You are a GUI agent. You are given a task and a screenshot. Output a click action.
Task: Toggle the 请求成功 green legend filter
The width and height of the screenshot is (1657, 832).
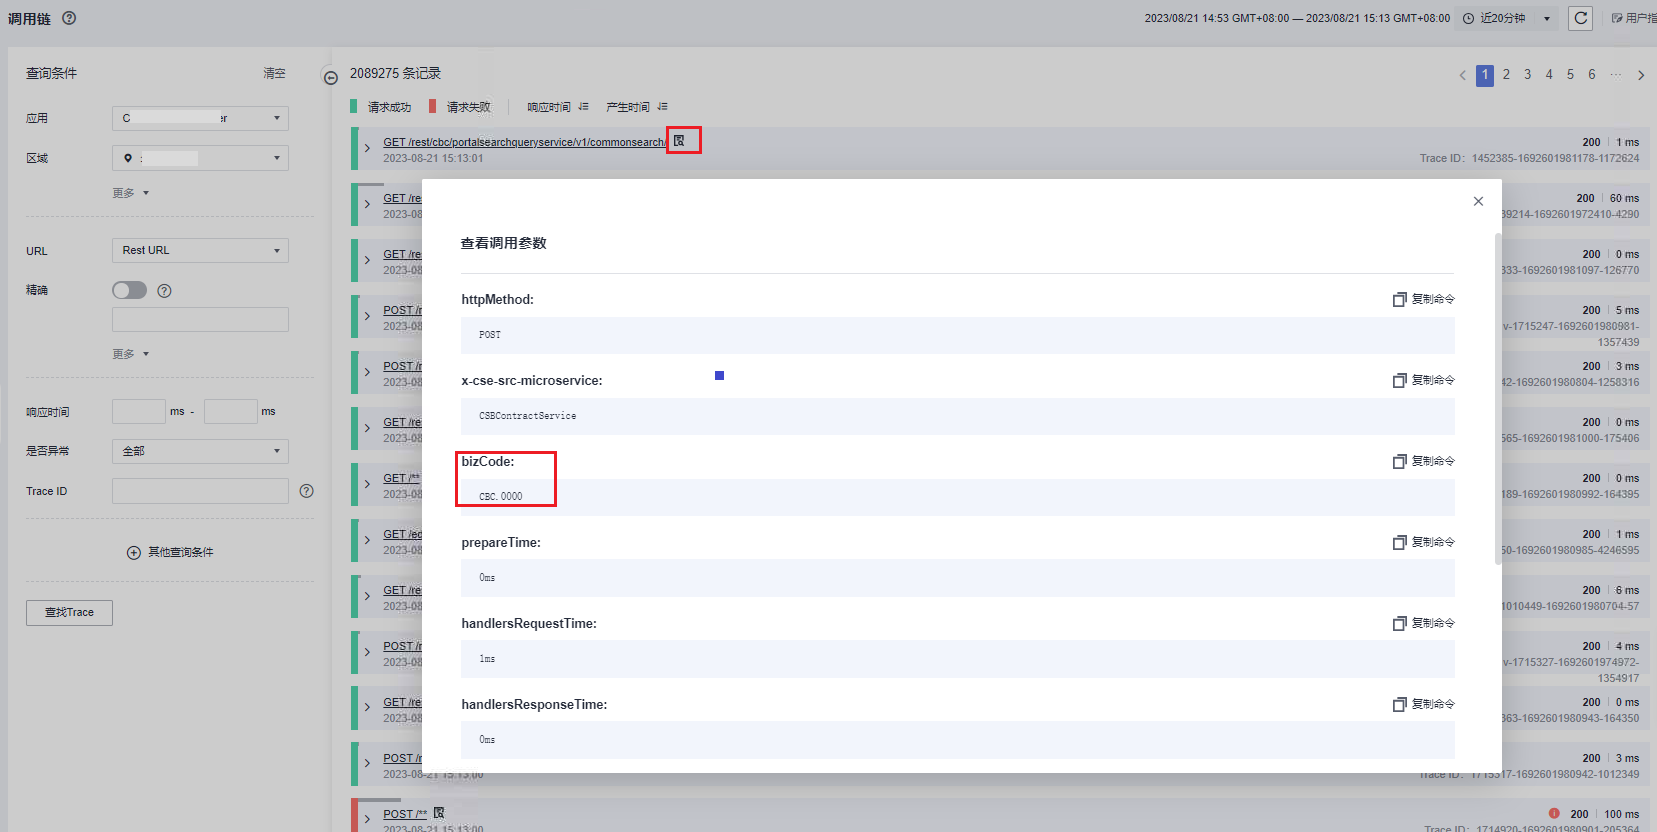(x=381, y=107)
